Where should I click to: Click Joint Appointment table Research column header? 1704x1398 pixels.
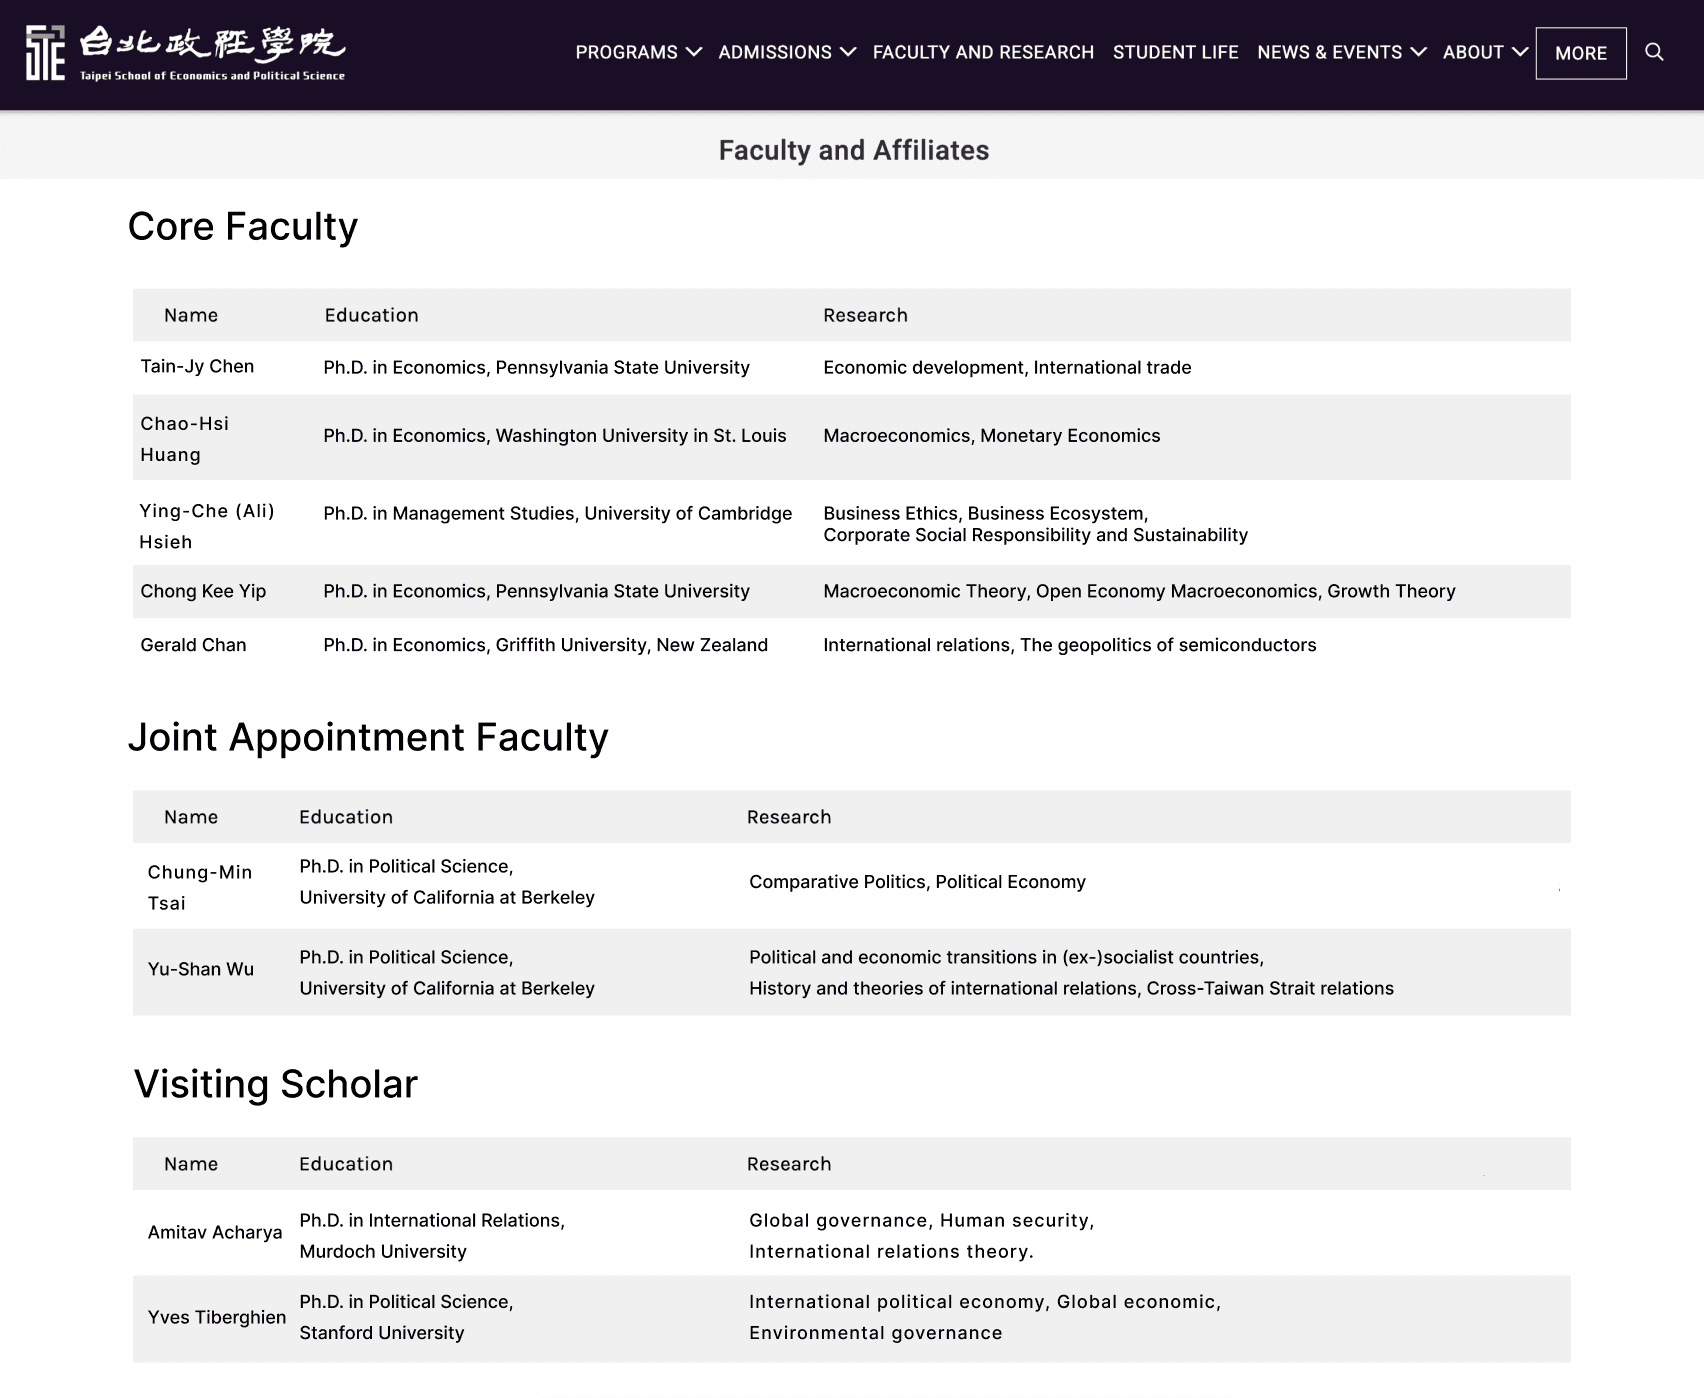789,817
